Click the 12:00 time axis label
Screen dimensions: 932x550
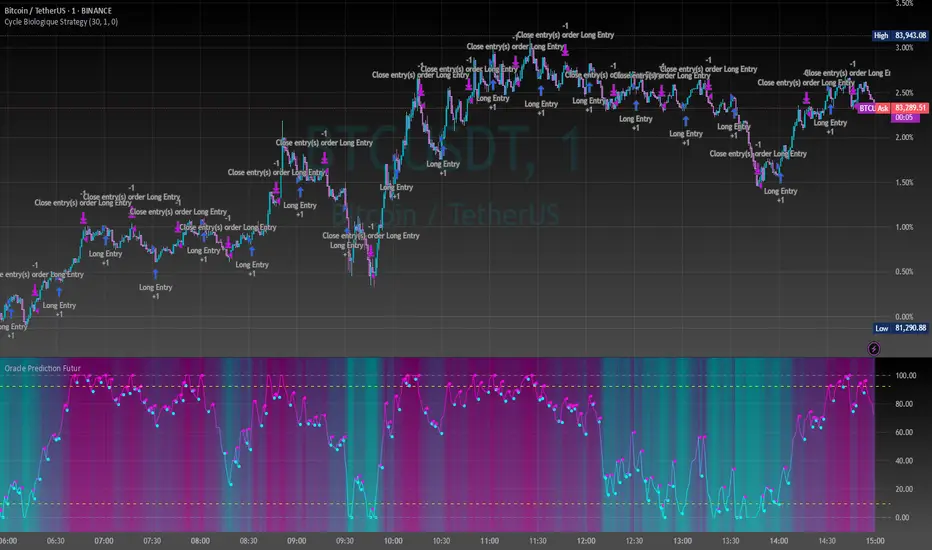586,540
